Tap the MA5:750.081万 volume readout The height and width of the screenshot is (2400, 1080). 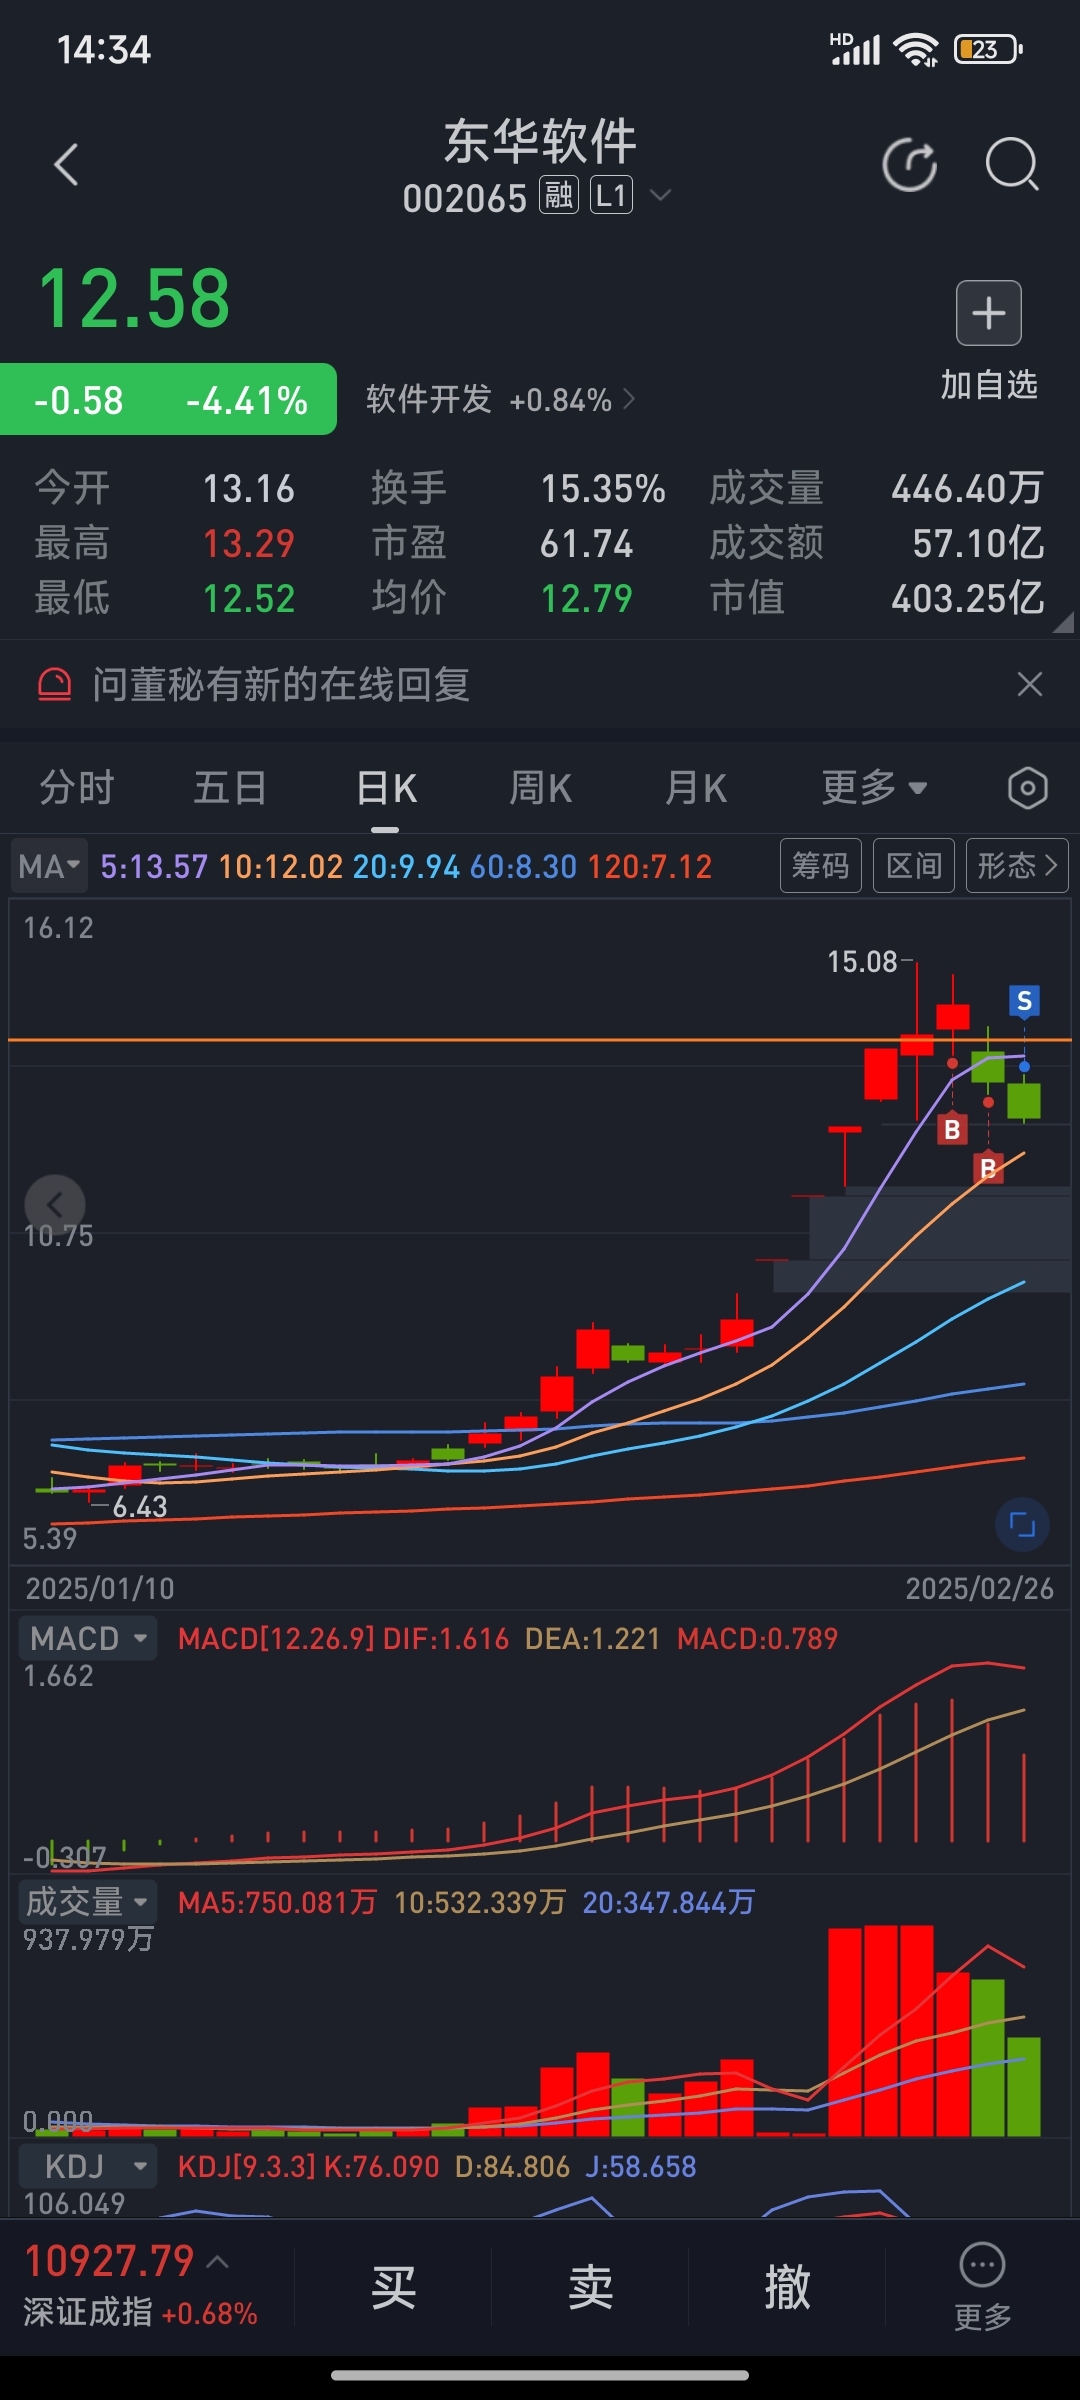(278, 1902)
